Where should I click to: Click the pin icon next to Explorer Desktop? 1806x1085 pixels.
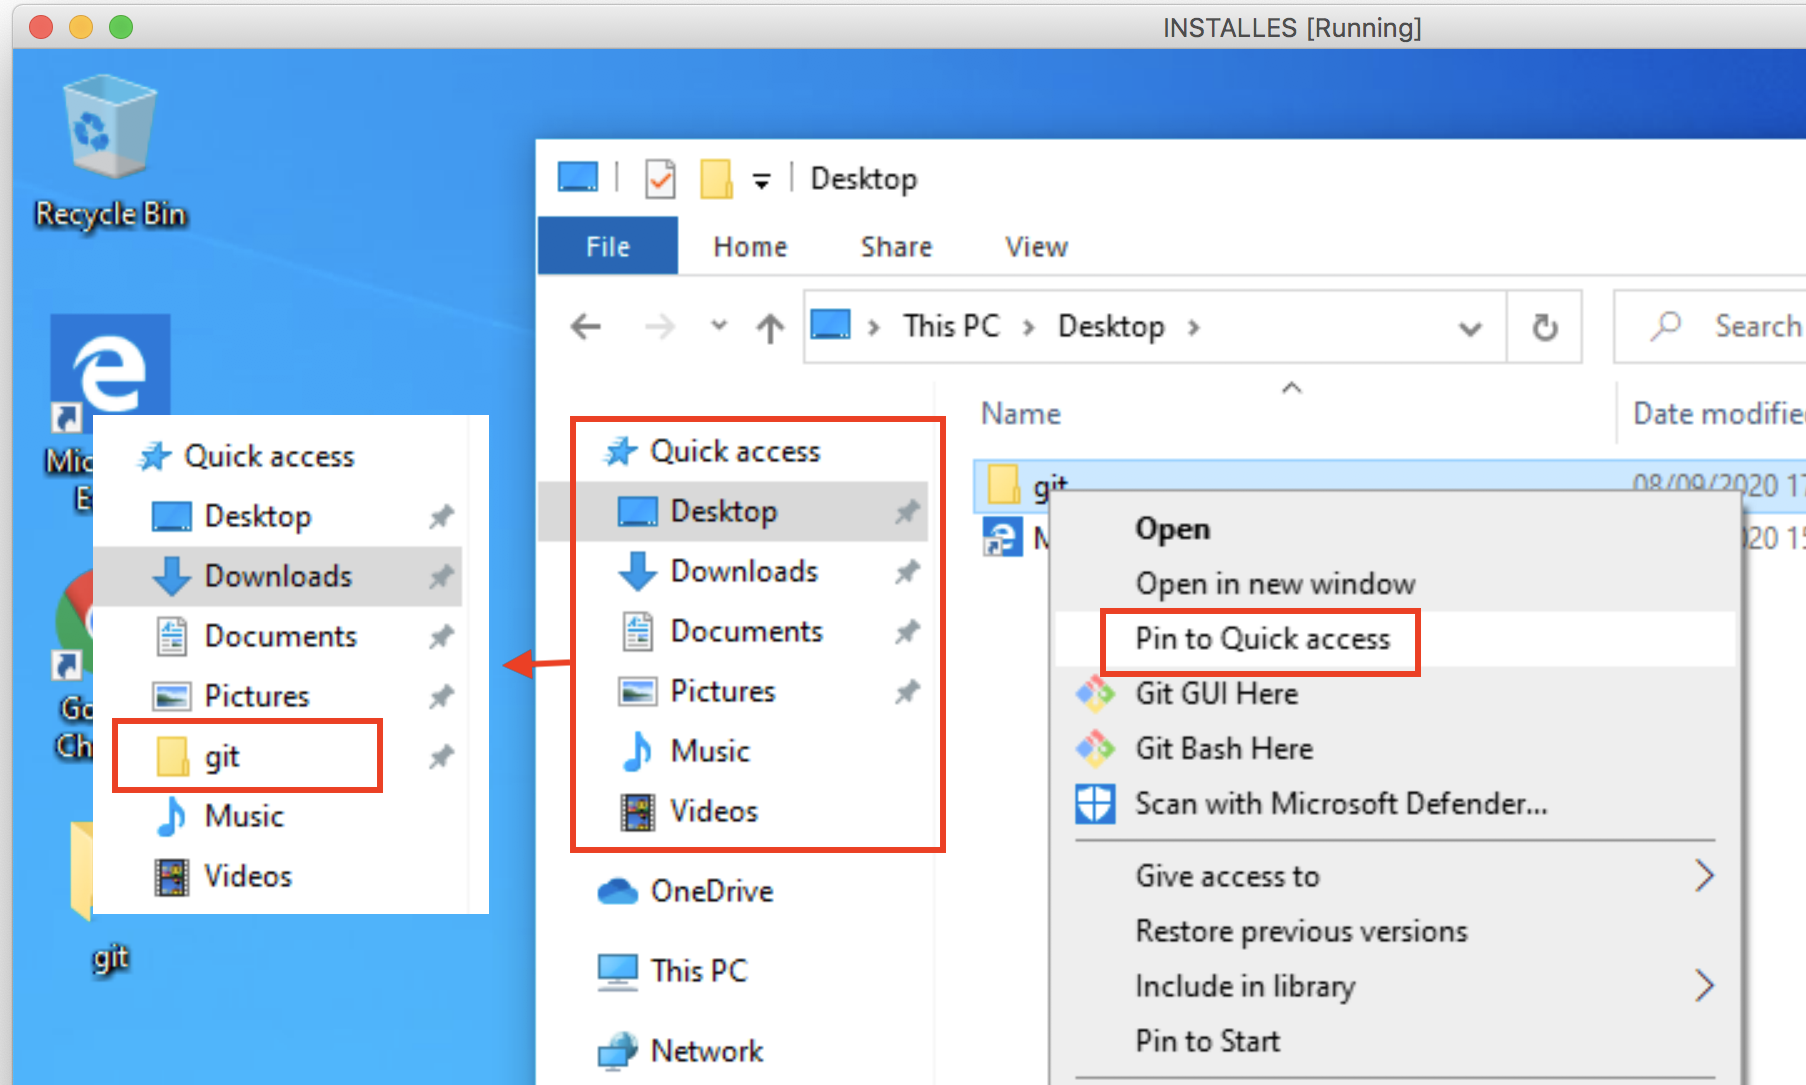907,512
